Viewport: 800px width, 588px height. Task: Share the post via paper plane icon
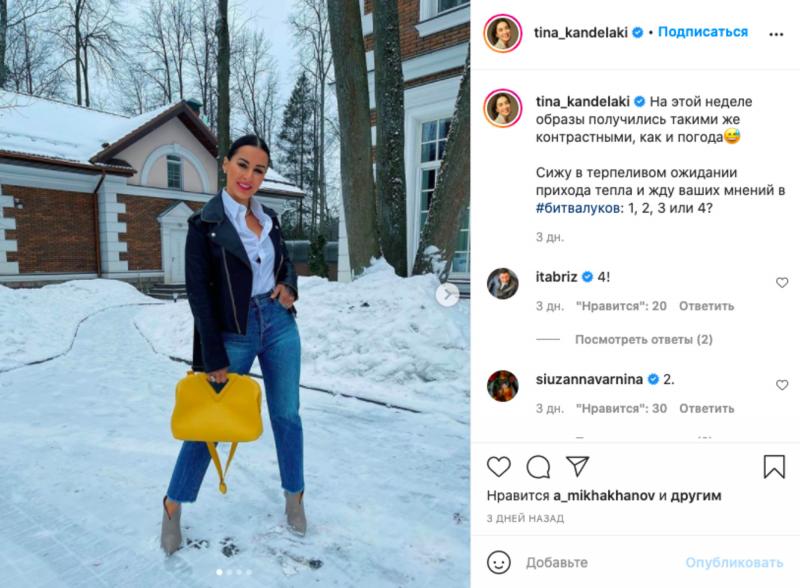[578, 466]
